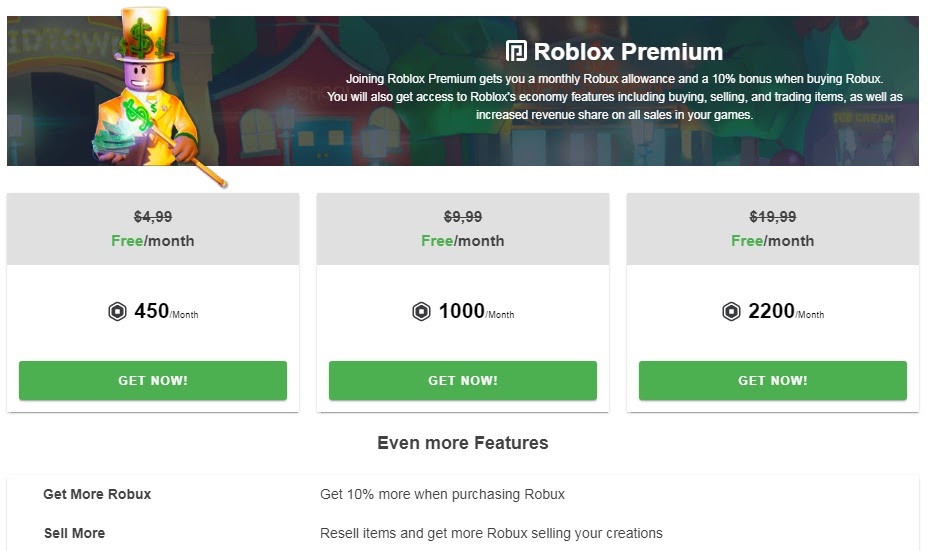Click the crossed-out $4,99 price
Viewport: 929px width, 551px height.
point(153,216)
